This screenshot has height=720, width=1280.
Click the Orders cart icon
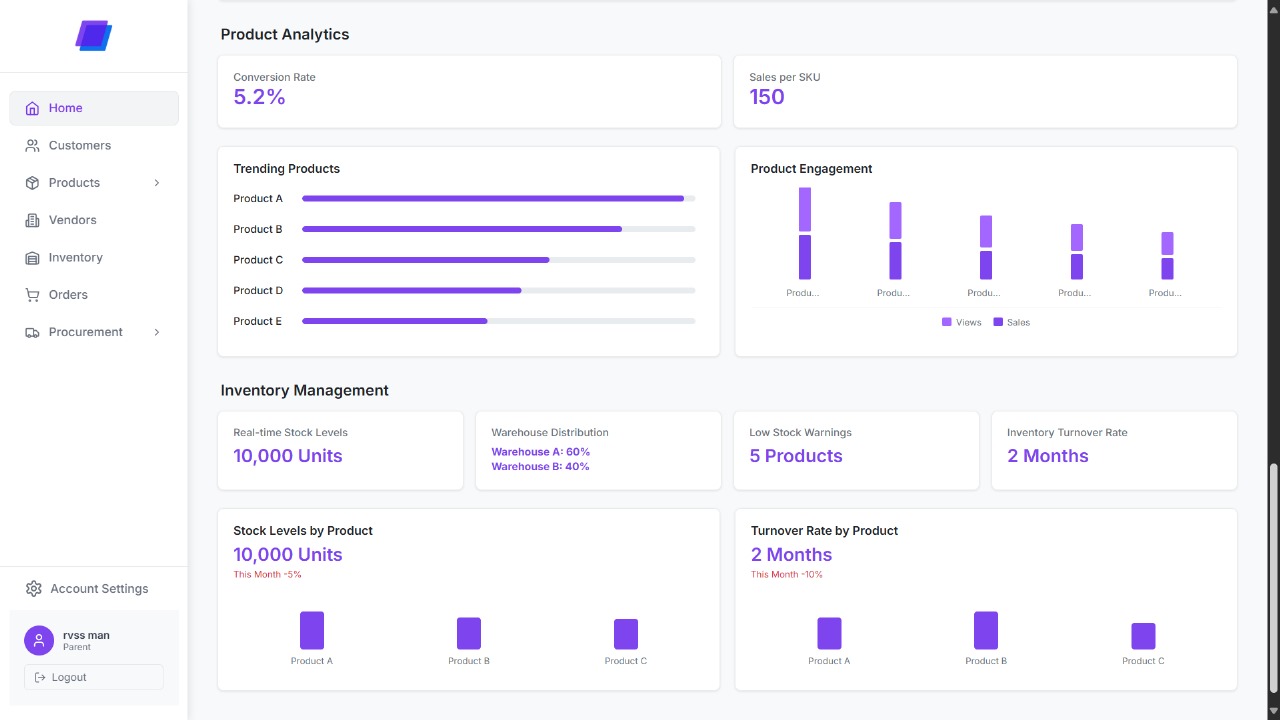[x=32, y=294]
